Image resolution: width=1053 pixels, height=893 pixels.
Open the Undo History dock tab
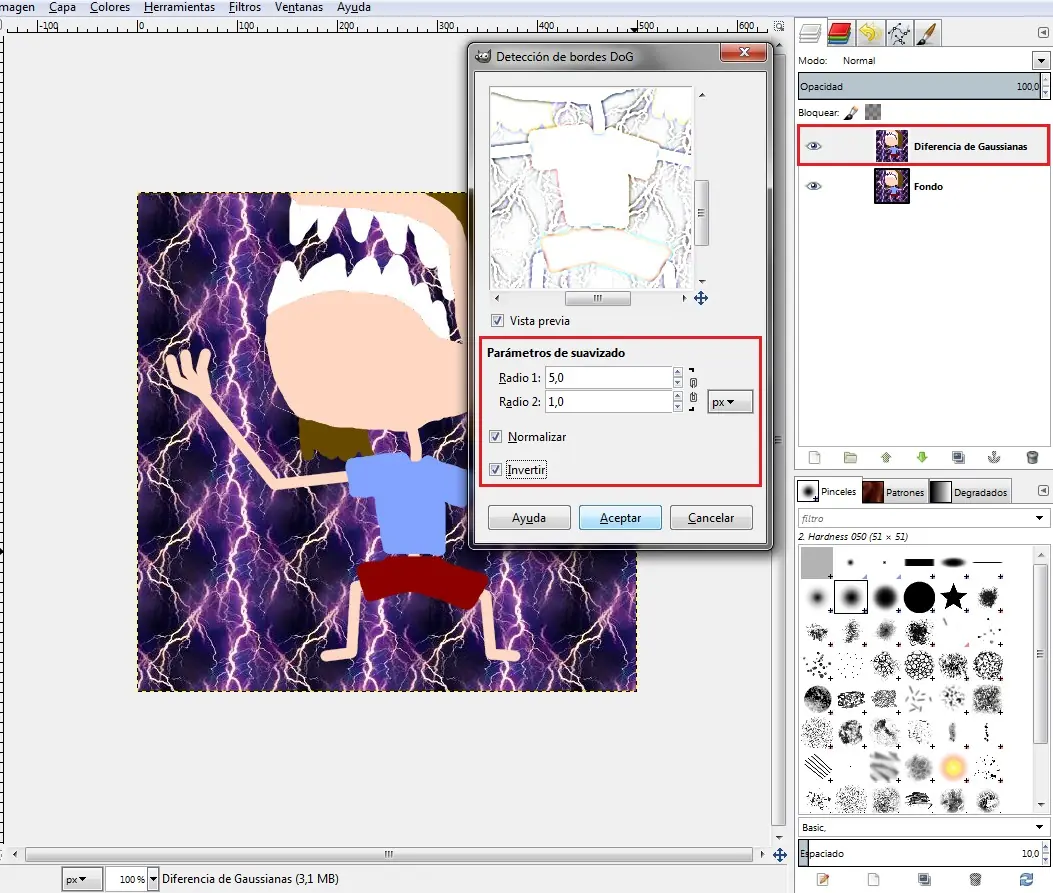(x=870, y=33)
